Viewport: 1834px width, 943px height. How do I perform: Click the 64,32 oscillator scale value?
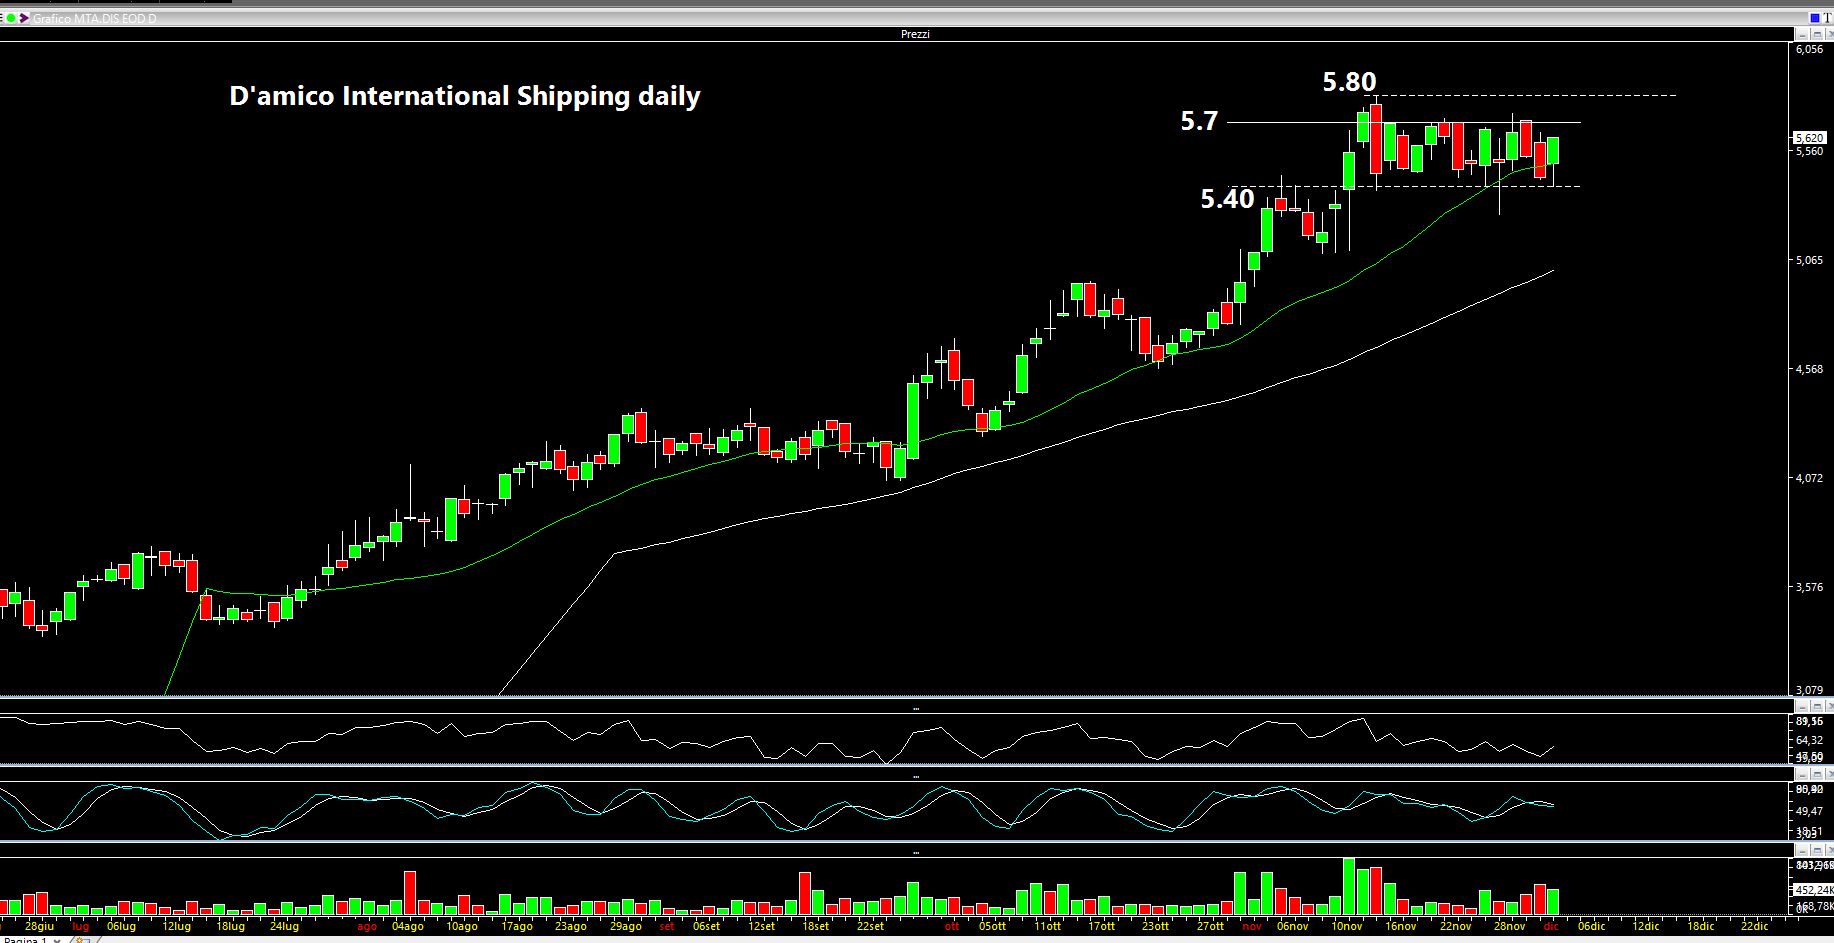click(x=1809, y=740)
